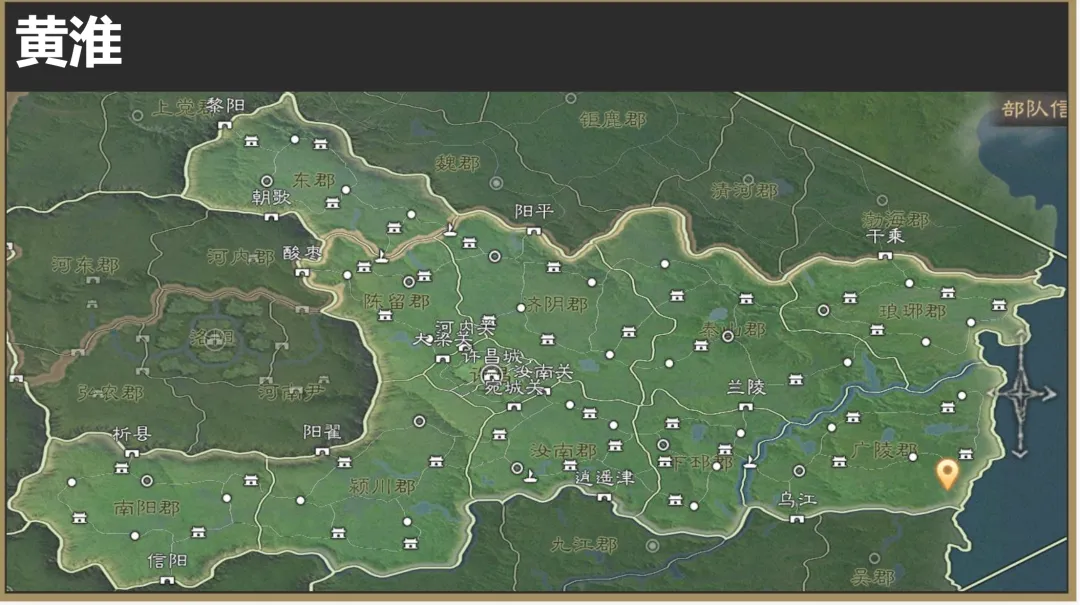Click the 弘农郡 region label
This screenshot has height=605, width=1080.
pos(110,393)
